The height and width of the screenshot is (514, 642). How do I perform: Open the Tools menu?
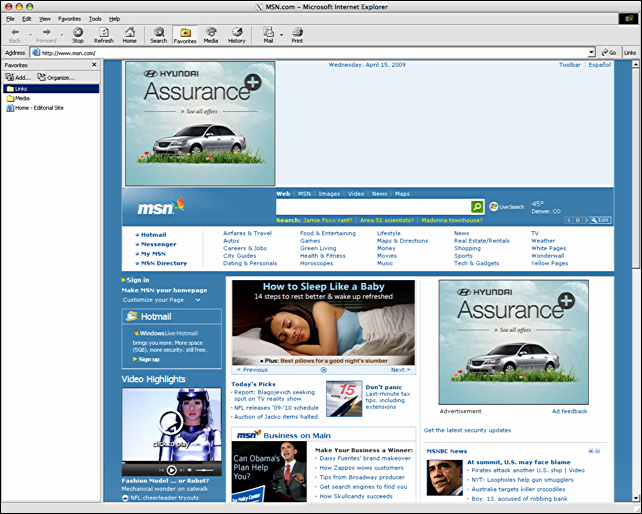coord(95,19)
